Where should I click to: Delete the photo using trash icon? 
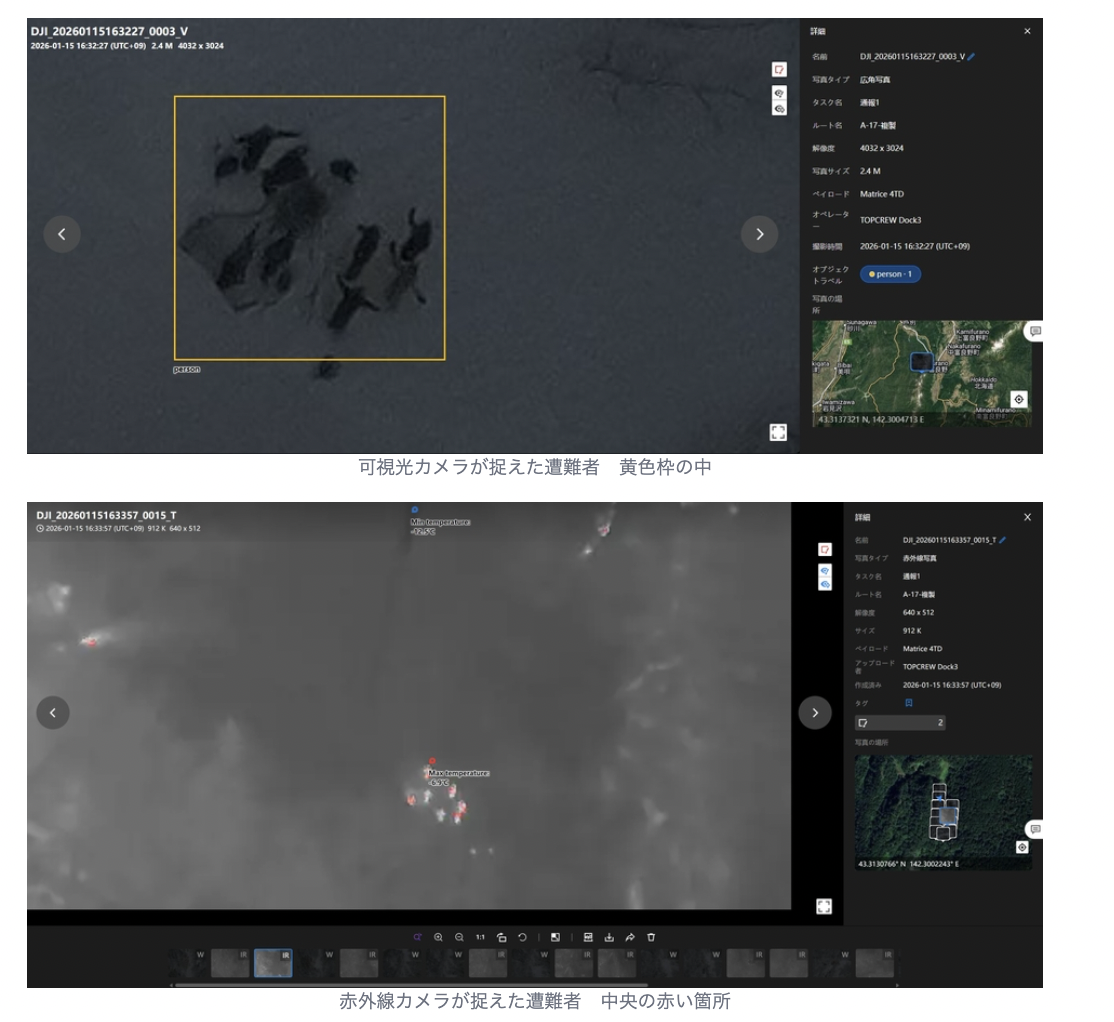651,937
